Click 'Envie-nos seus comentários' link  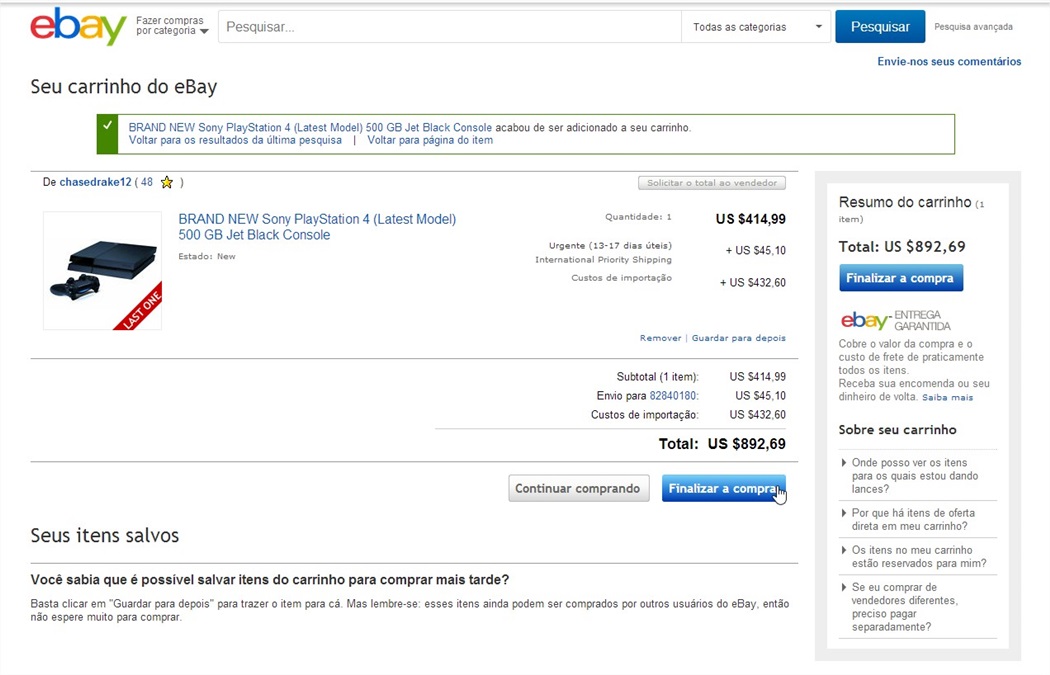[949, 62]
